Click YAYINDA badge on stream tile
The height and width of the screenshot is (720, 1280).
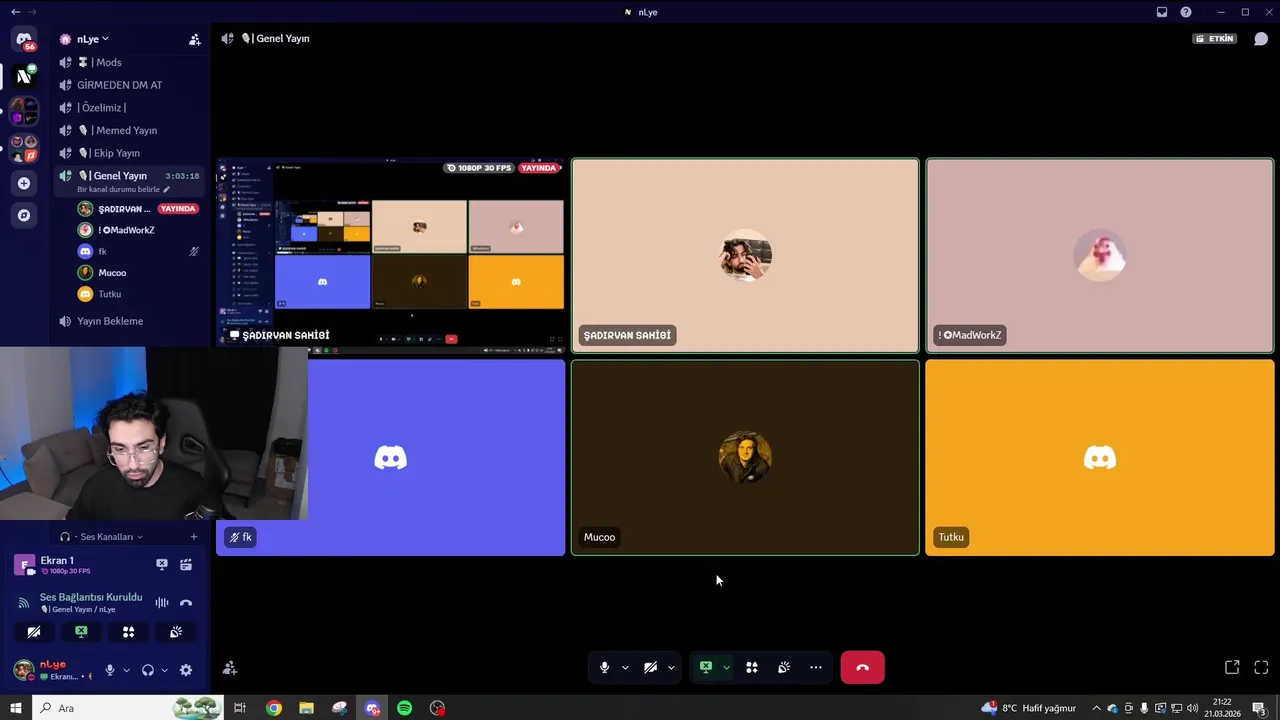coord(539,168)
